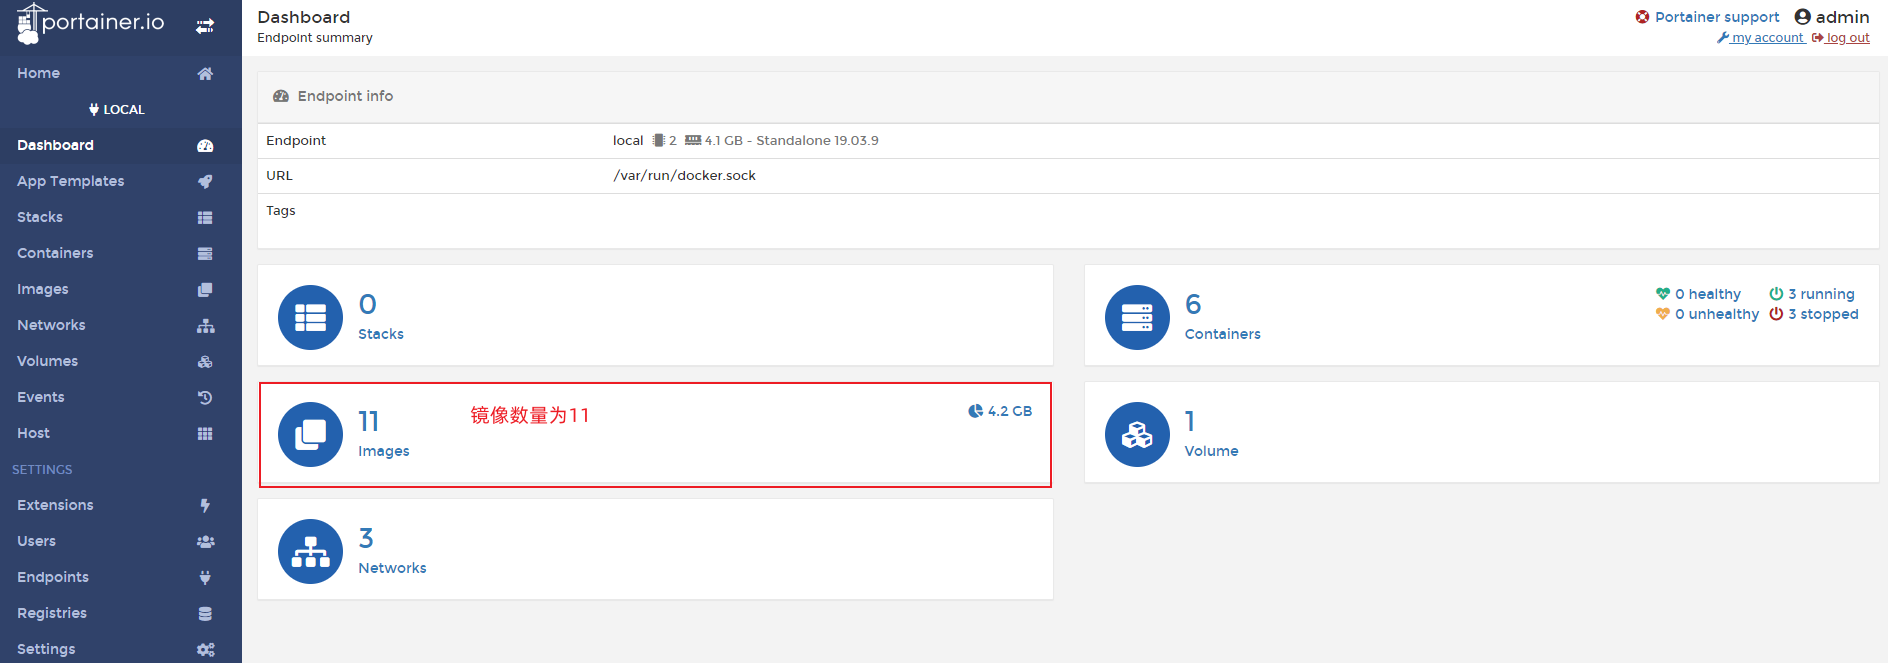
Task: Click the Containers server icon in sidebar
Action: click(x=205, y=253)
